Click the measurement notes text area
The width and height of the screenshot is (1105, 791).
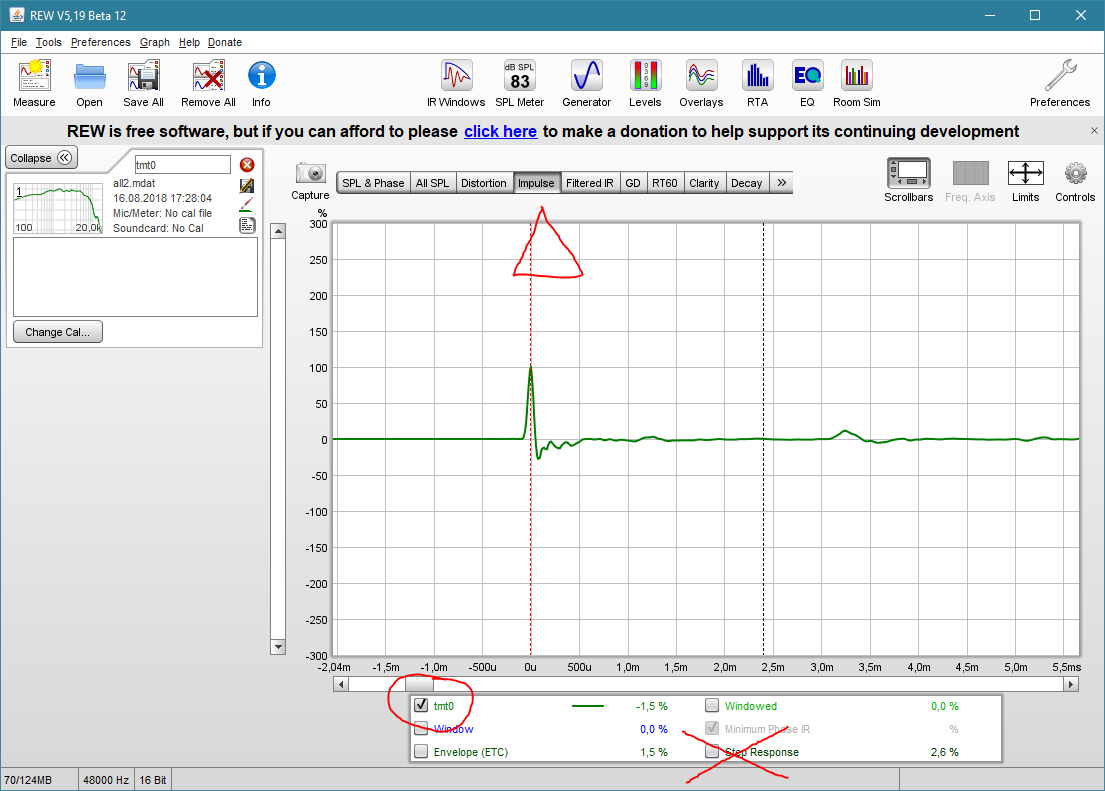pyautogui.click(x=135, y=277)
